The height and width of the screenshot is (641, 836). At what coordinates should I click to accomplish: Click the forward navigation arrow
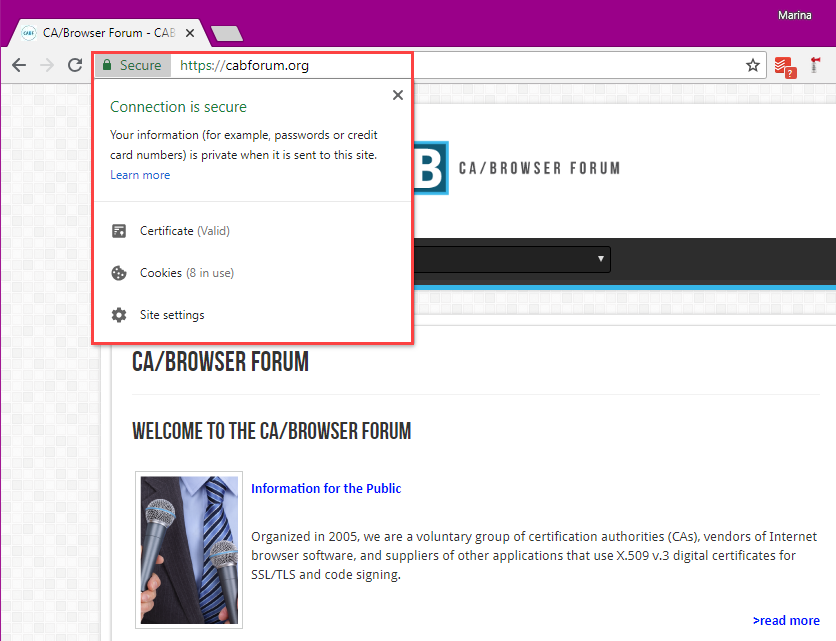coord(47,65)
